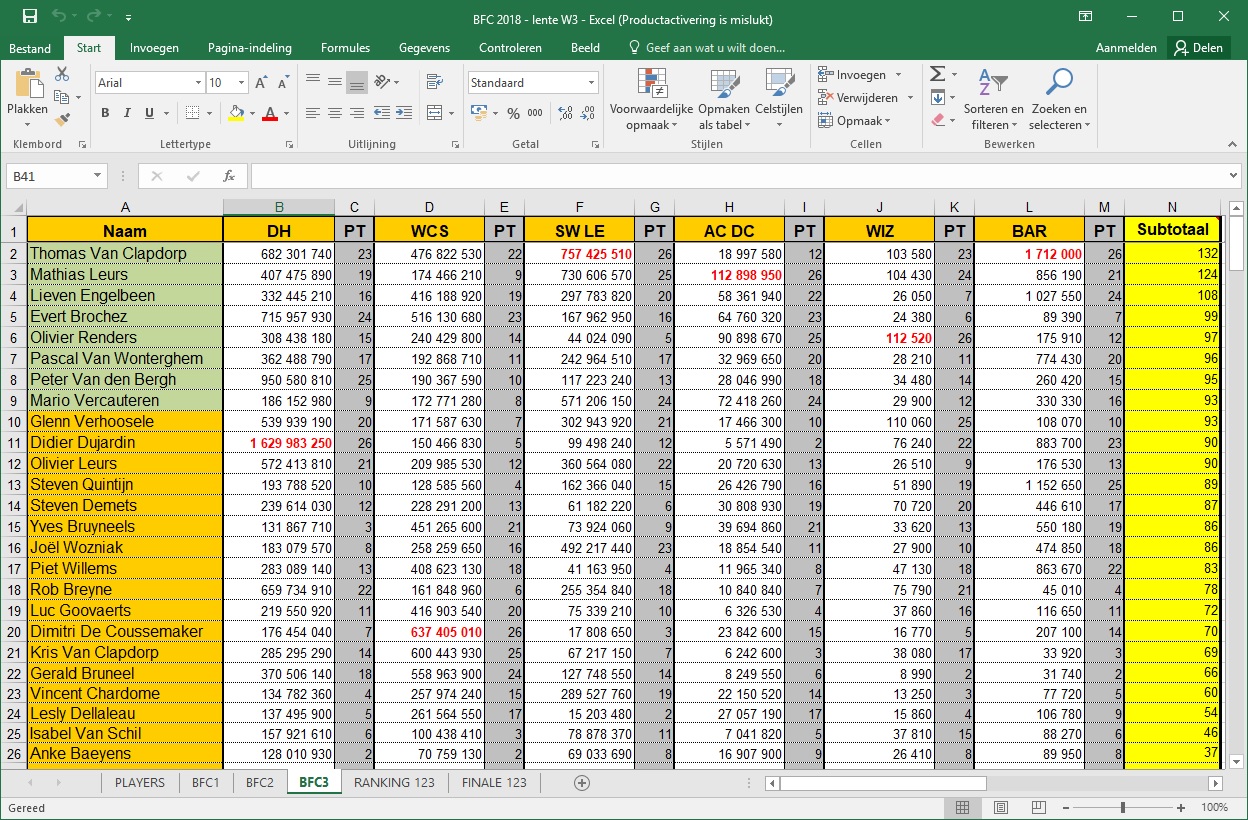Open the Formules ribbon tab
The width and height of the screenshot is (1248, 820).
(345, 48)
